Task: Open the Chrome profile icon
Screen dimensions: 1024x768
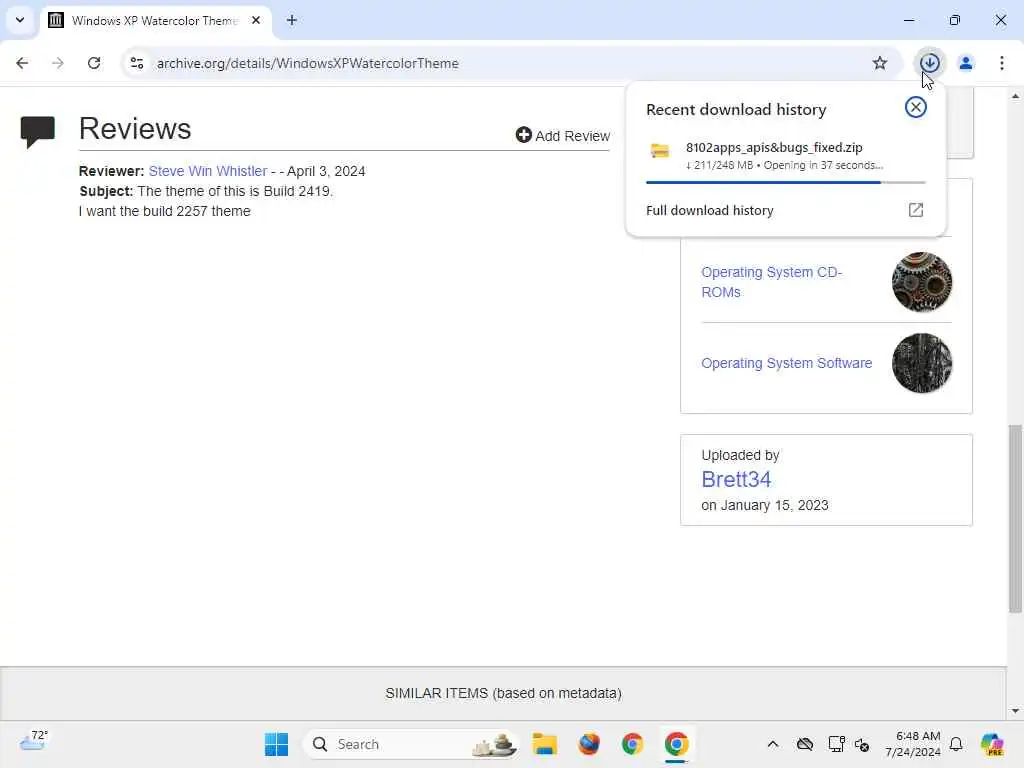Action: [965, 63]
